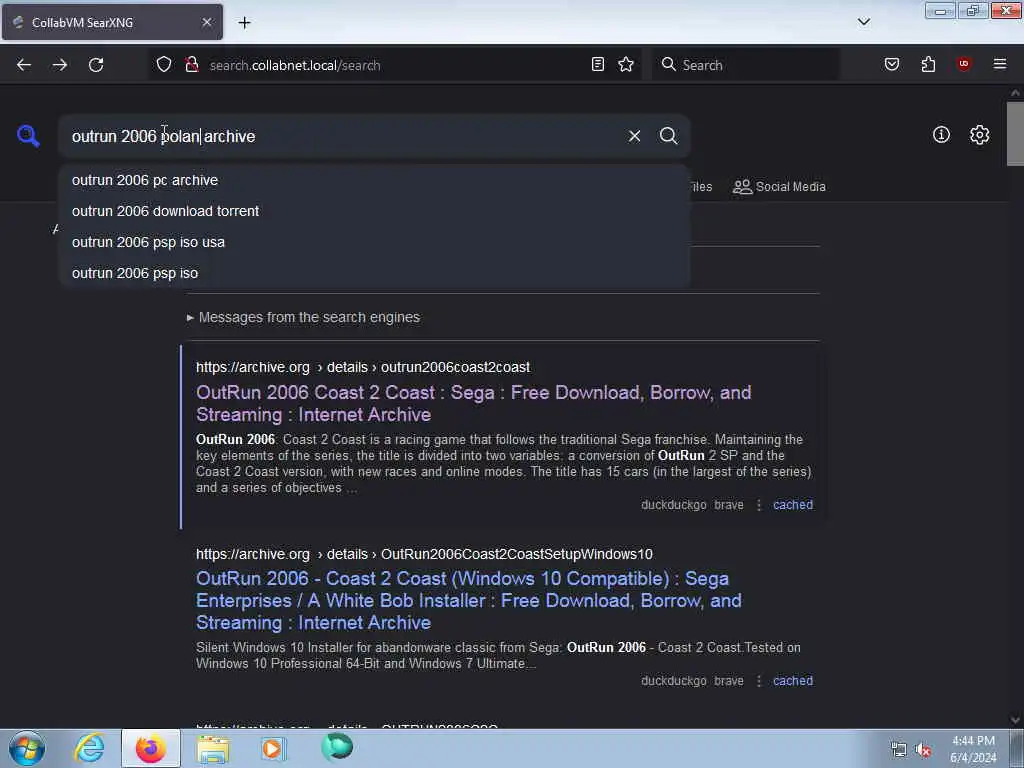Viewport: 1024px width, 768px height.
Task: Click the scrollbar down arrow
Action: 1016,720
